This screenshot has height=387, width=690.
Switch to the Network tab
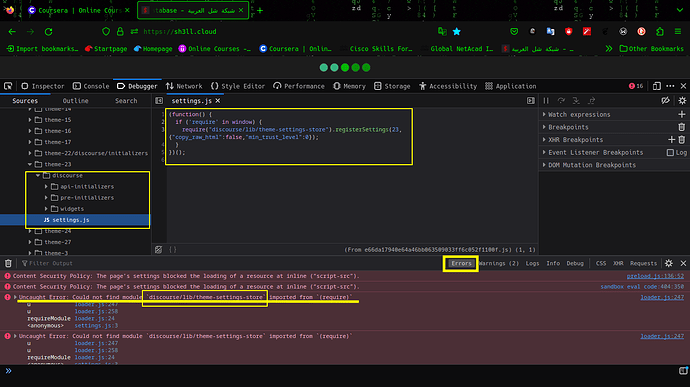tap(184, 86)
